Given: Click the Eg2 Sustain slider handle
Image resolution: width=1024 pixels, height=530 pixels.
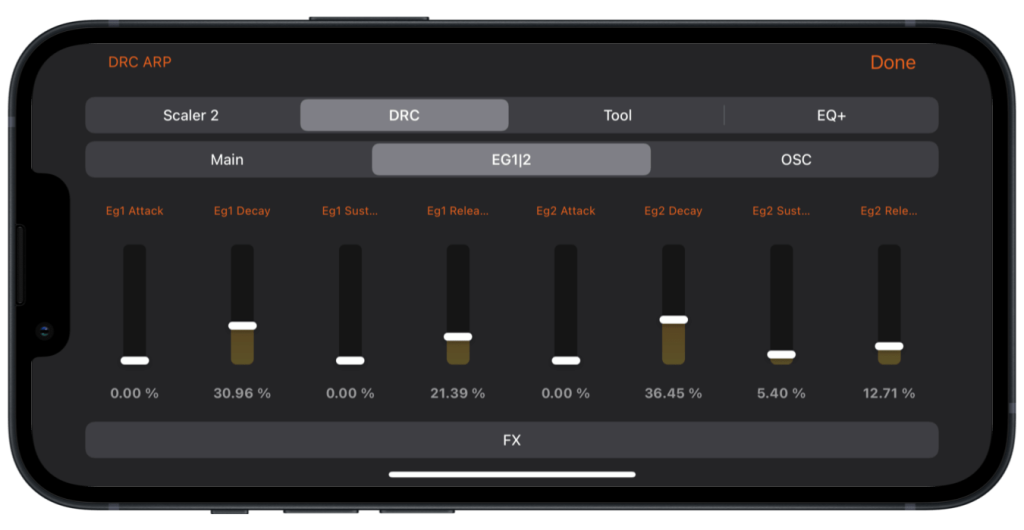Looking at the screenshot, I should [x=781, y=354].
